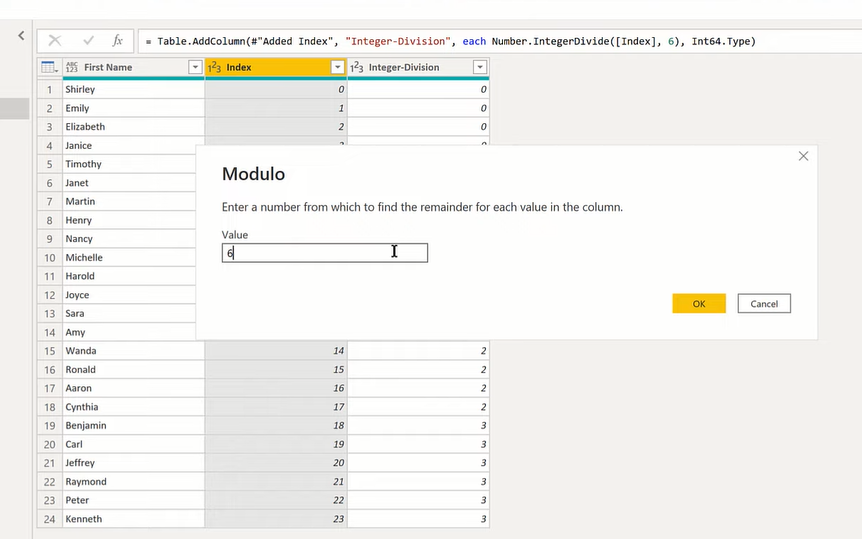
Task: Select Integer-Division cell in Wanda's row
Action: (x=418, y=351)
